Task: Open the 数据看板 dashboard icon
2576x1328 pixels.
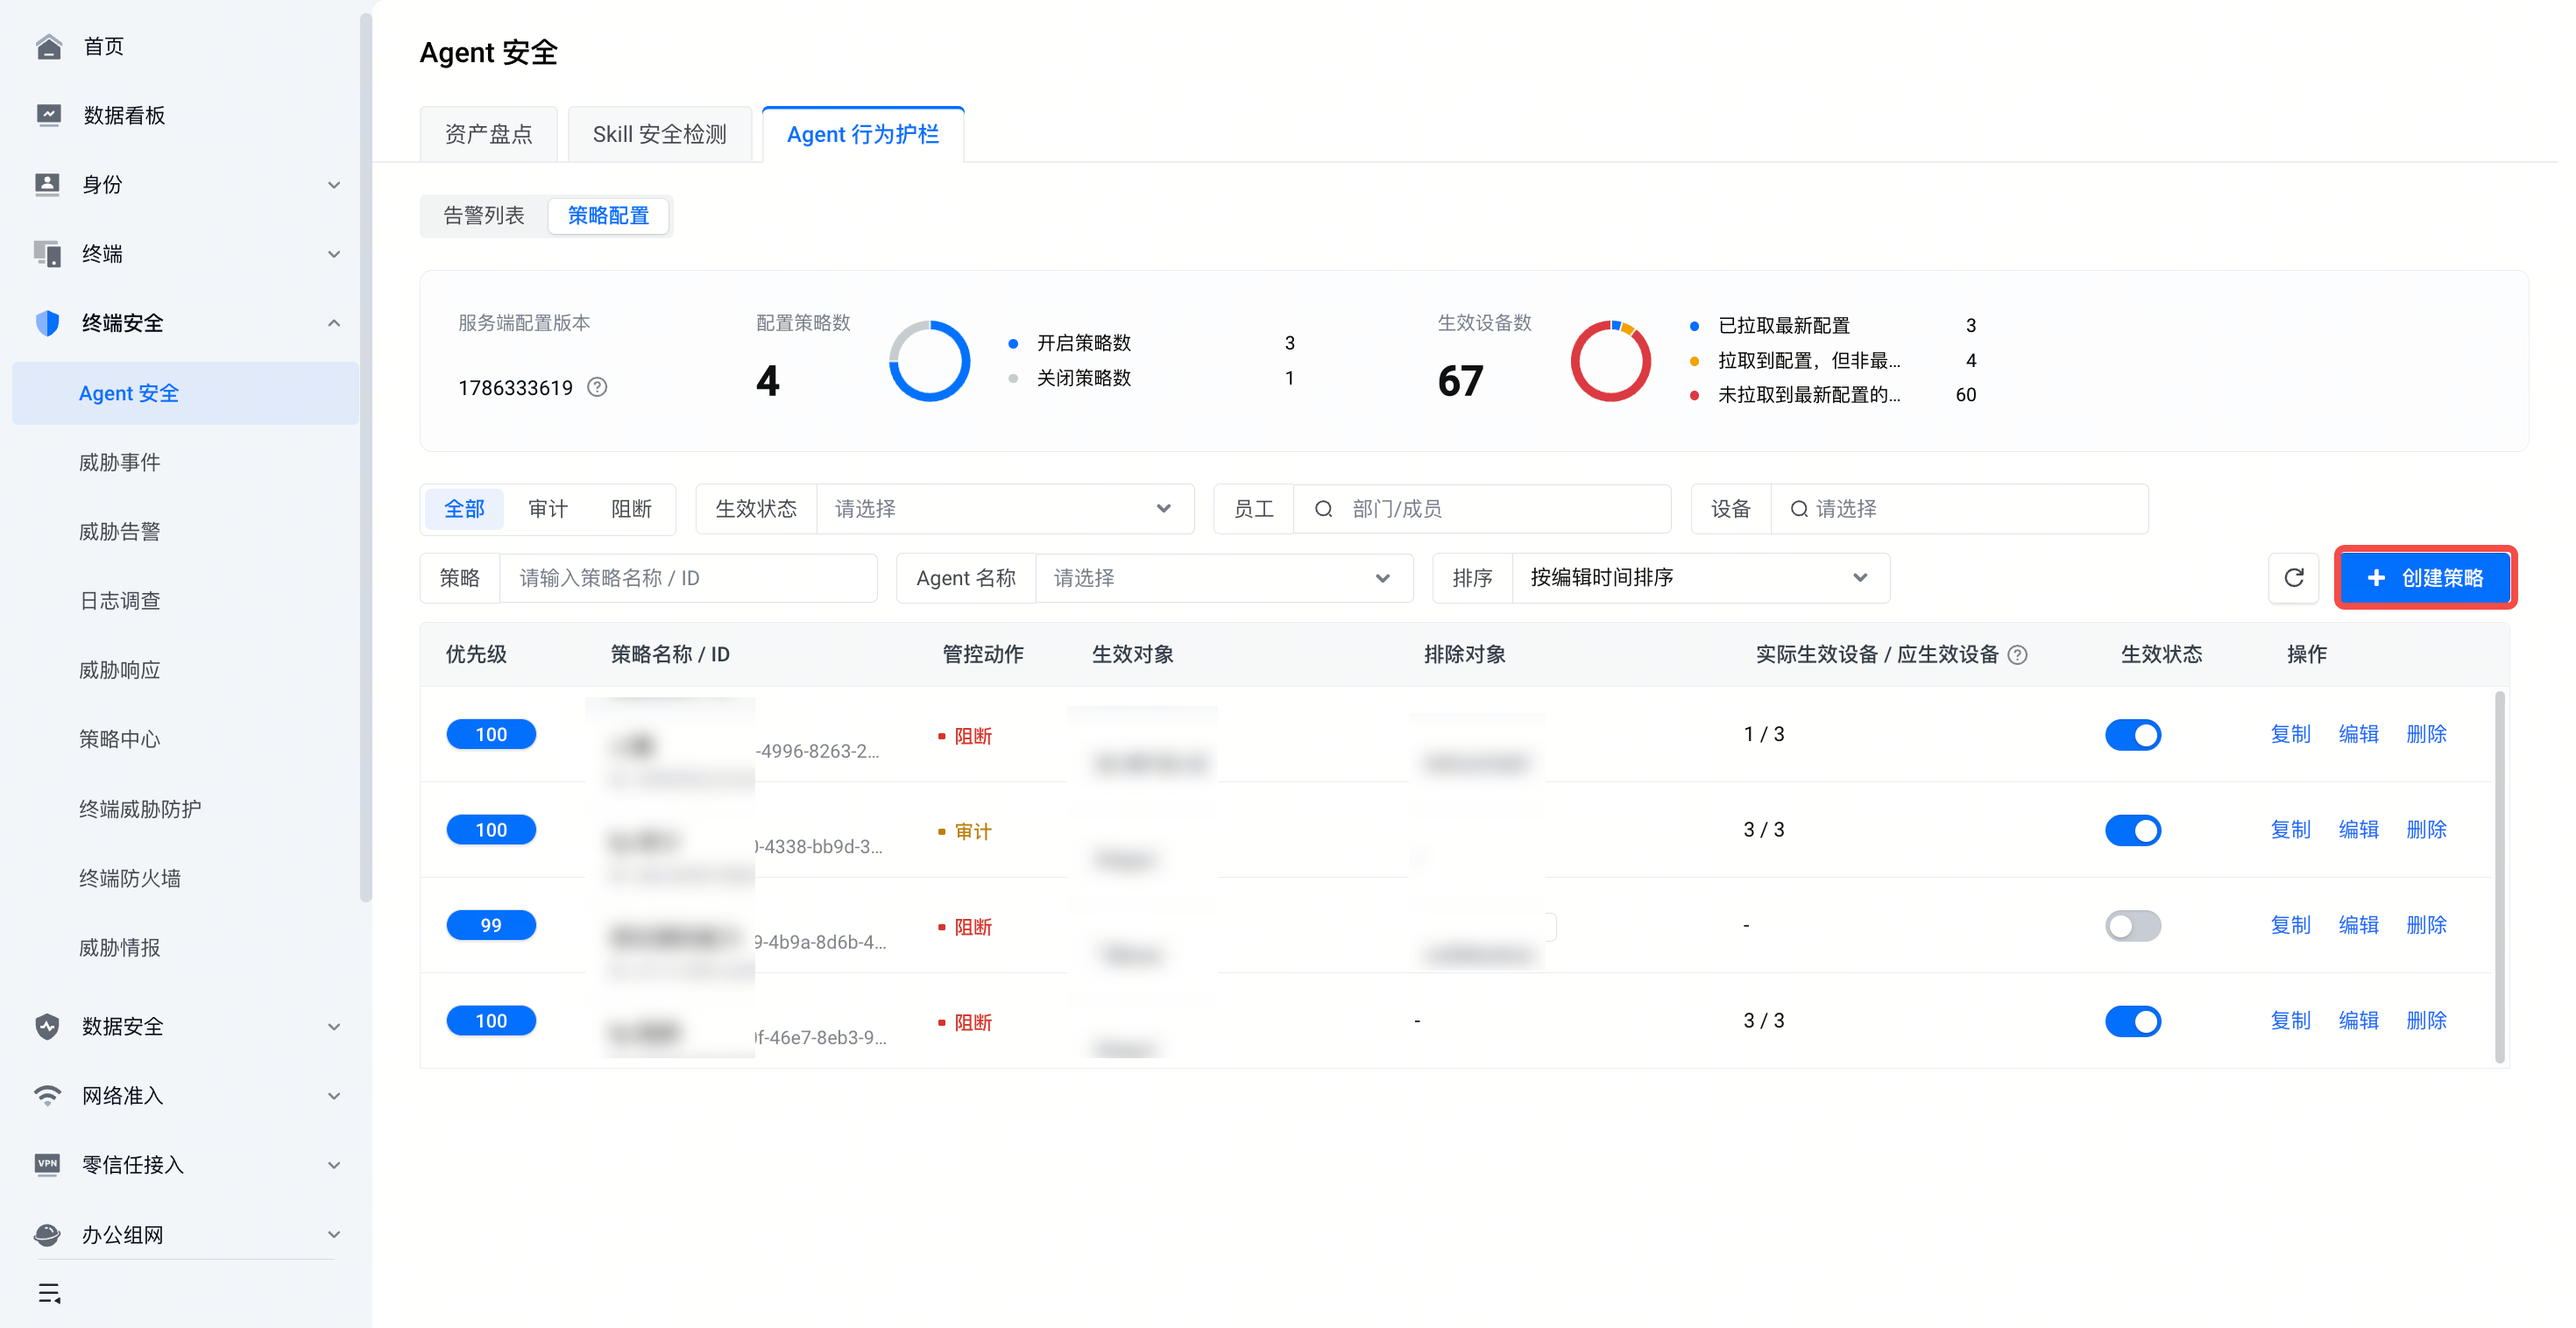Action: (48, 115)
